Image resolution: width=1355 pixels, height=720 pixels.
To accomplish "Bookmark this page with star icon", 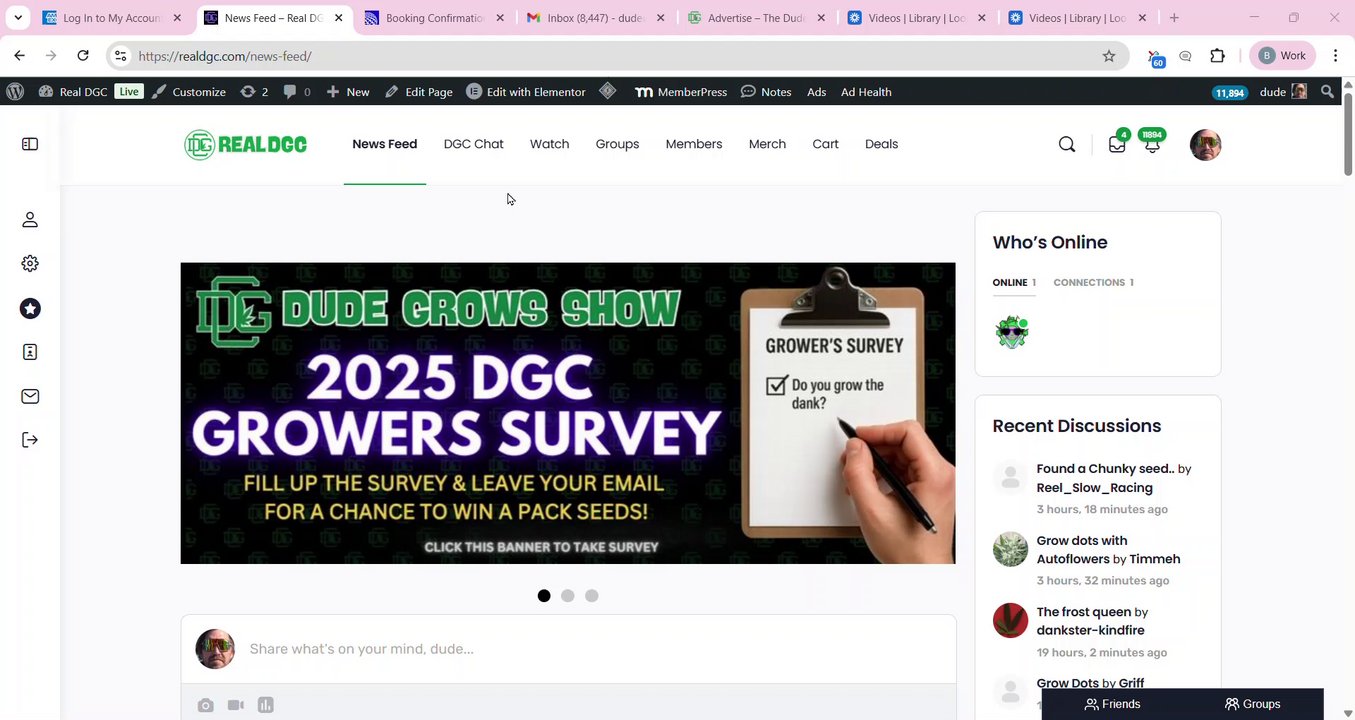I will [1109, 56].
